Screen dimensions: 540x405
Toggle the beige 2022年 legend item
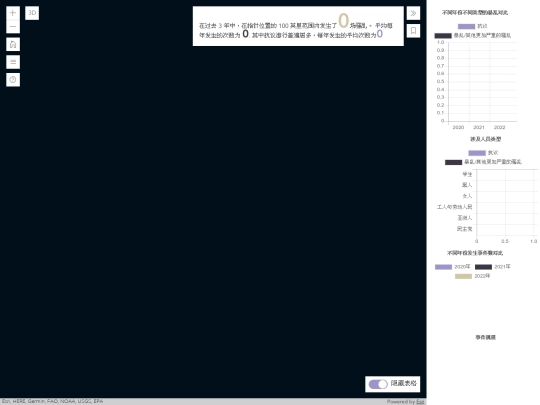coord(472,276)
